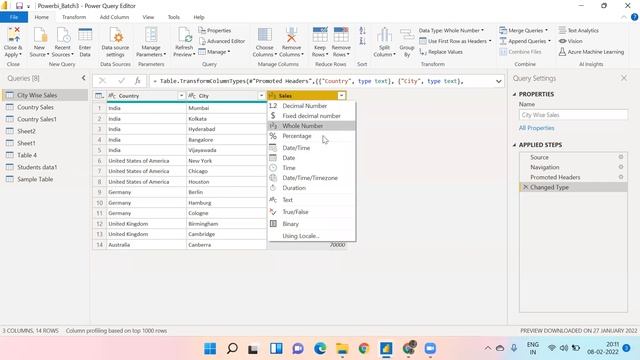
Task: Open Text Analytics AI insight
Action: tap(578, 31)
